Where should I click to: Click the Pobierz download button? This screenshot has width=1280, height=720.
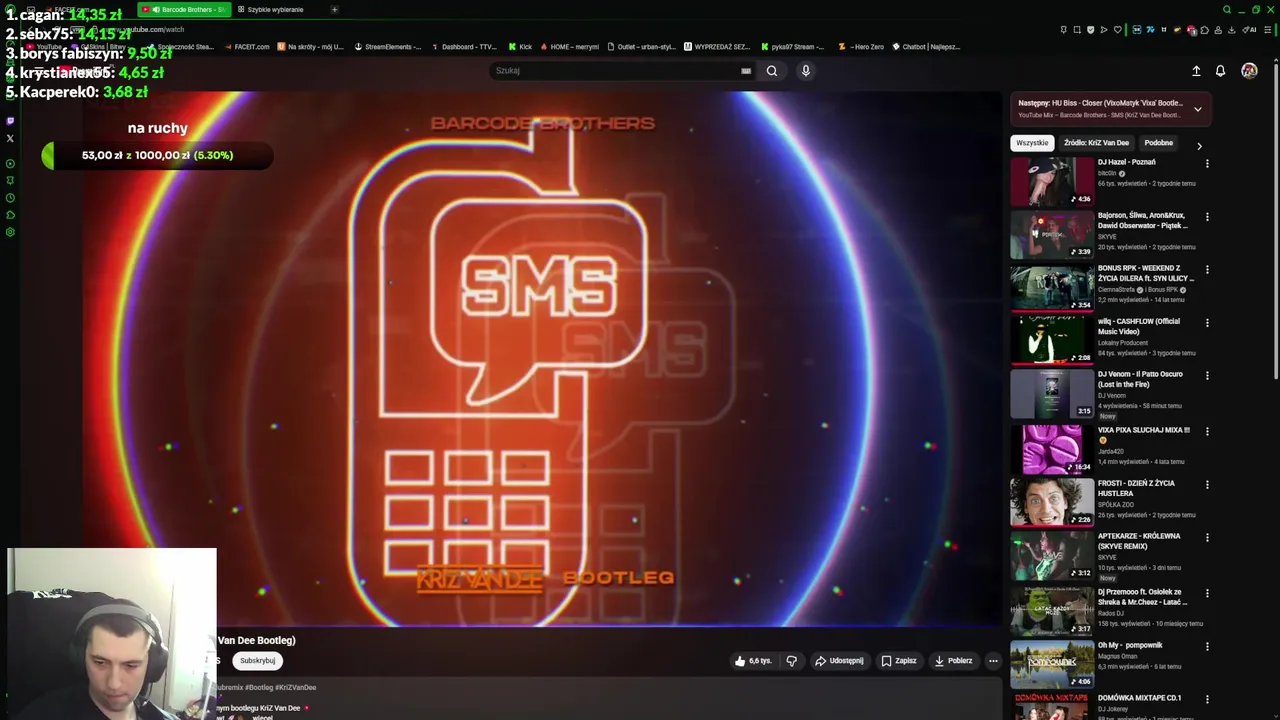[x=952, y=661]
